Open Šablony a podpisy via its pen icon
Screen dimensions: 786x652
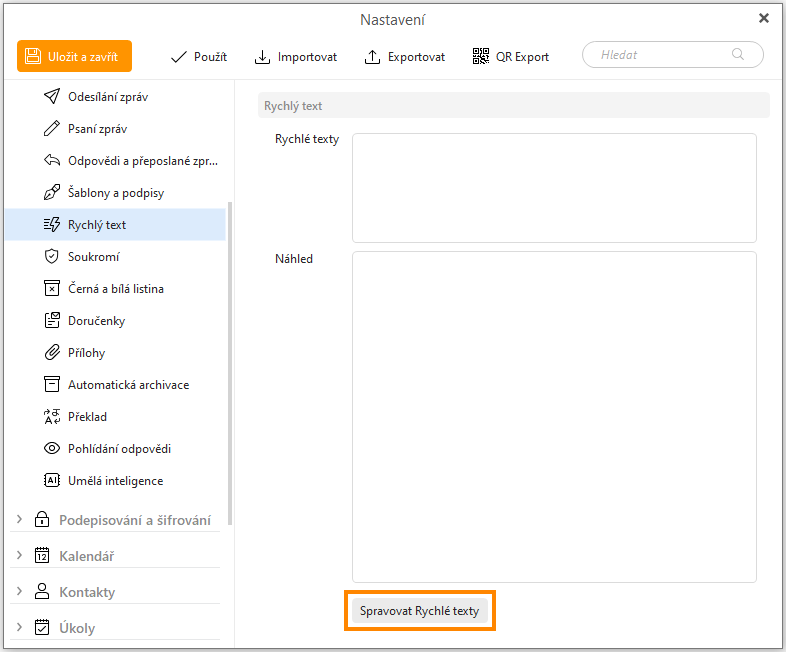click(52, 193)
